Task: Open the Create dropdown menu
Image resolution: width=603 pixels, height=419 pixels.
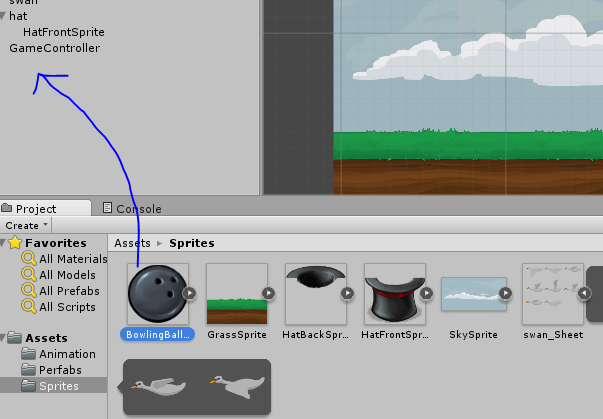Action: (x=26, y=225)
